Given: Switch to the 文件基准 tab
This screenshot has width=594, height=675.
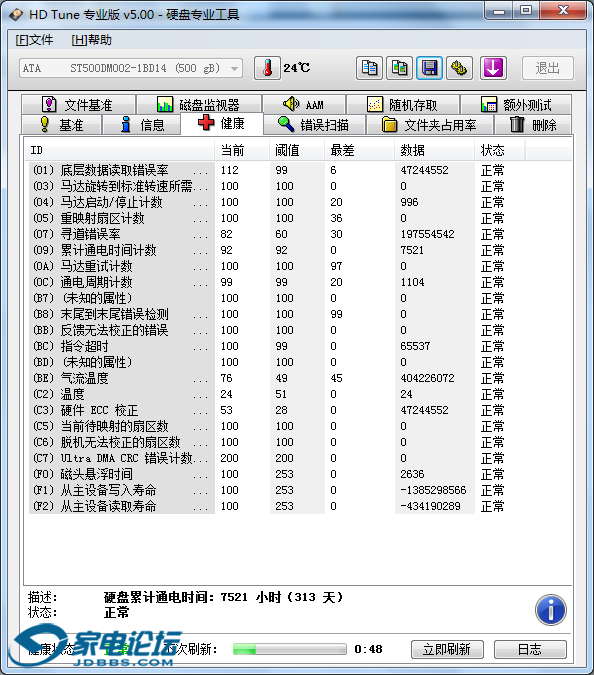Looking at the screenshot, I should [78, 105].
